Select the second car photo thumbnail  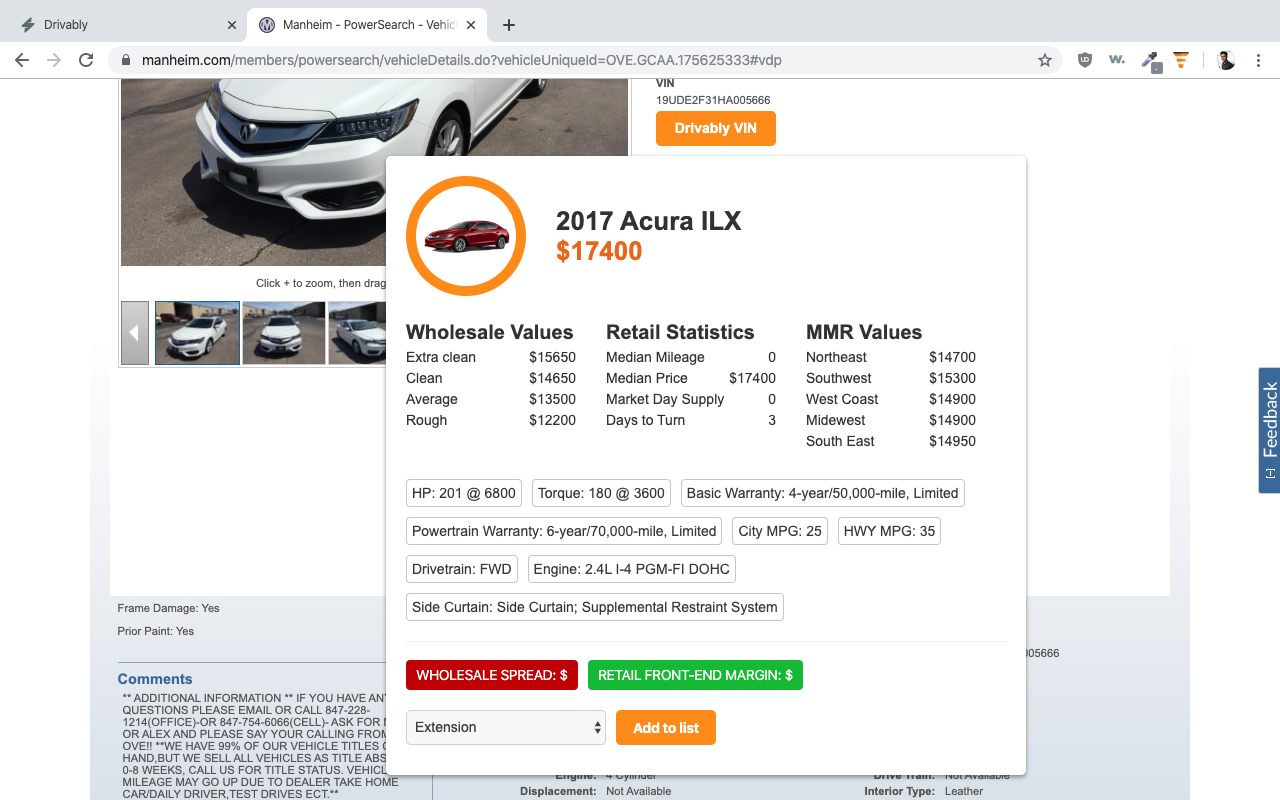pyautogui.click(x=284, y=333)
